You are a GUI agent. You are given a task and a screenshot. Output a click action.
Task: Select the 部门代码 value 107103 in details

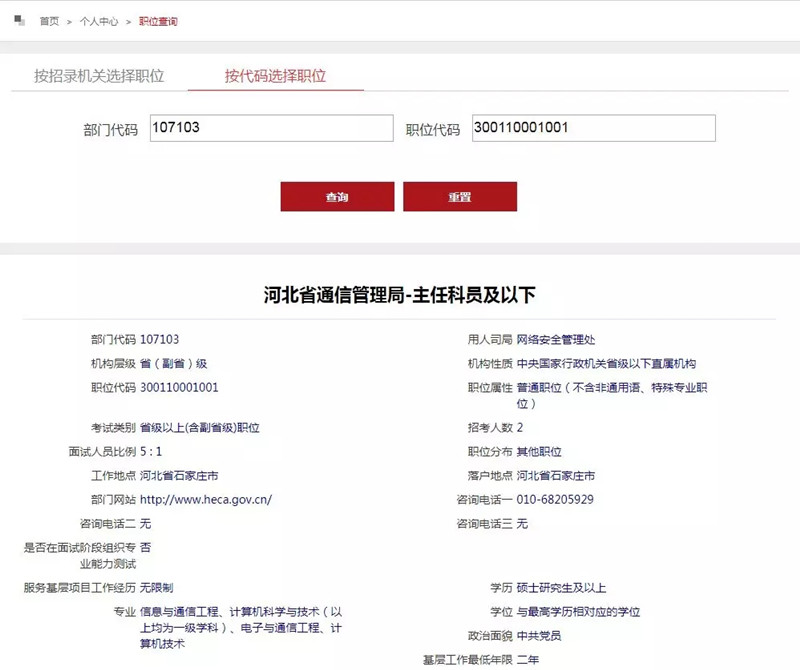click(x=160, y=339)
